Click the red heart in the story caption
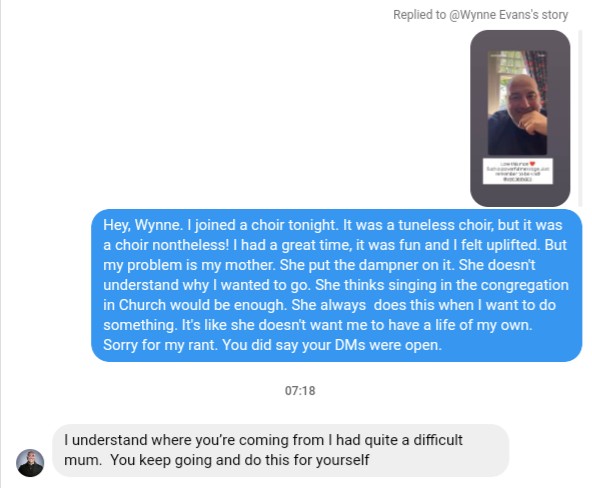Viewport: 592px width, 488px height. point(532,163)
